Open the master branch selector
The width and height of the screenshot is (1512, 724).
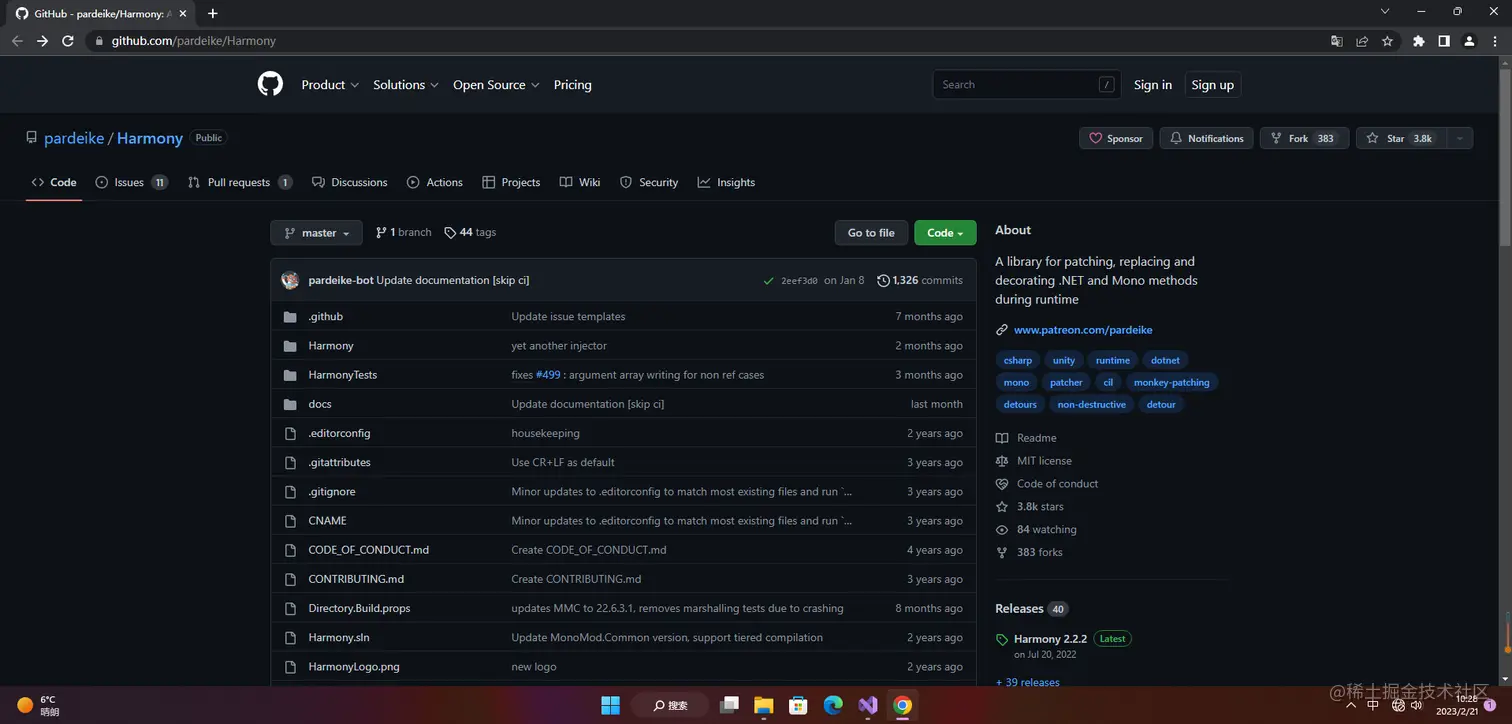tap(316, 233)
